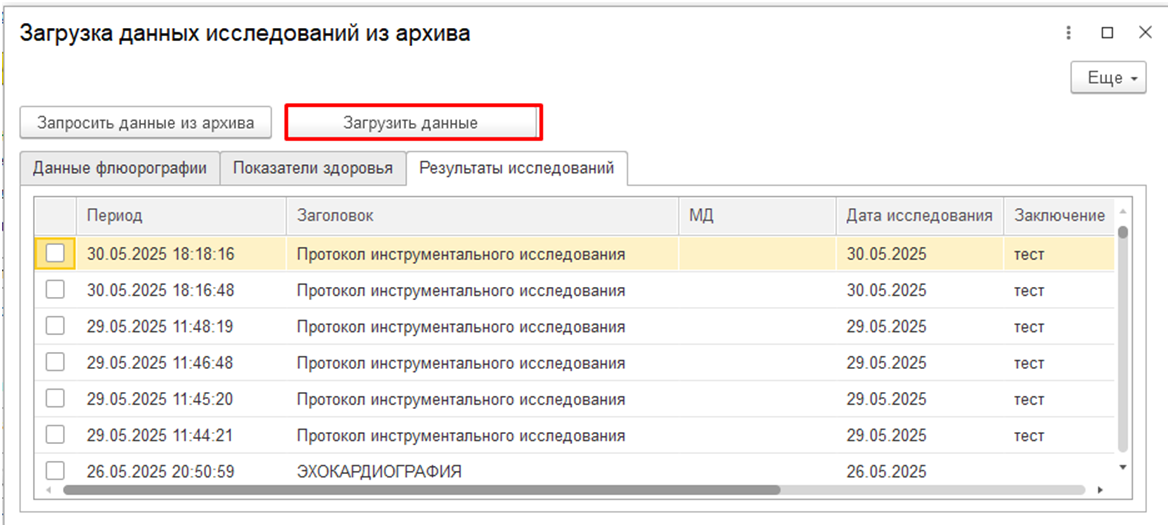Enable checkbox for 29.05.2025 11:48:19 entry
Screen dimensions: 1170x527
tap(56, 326)
